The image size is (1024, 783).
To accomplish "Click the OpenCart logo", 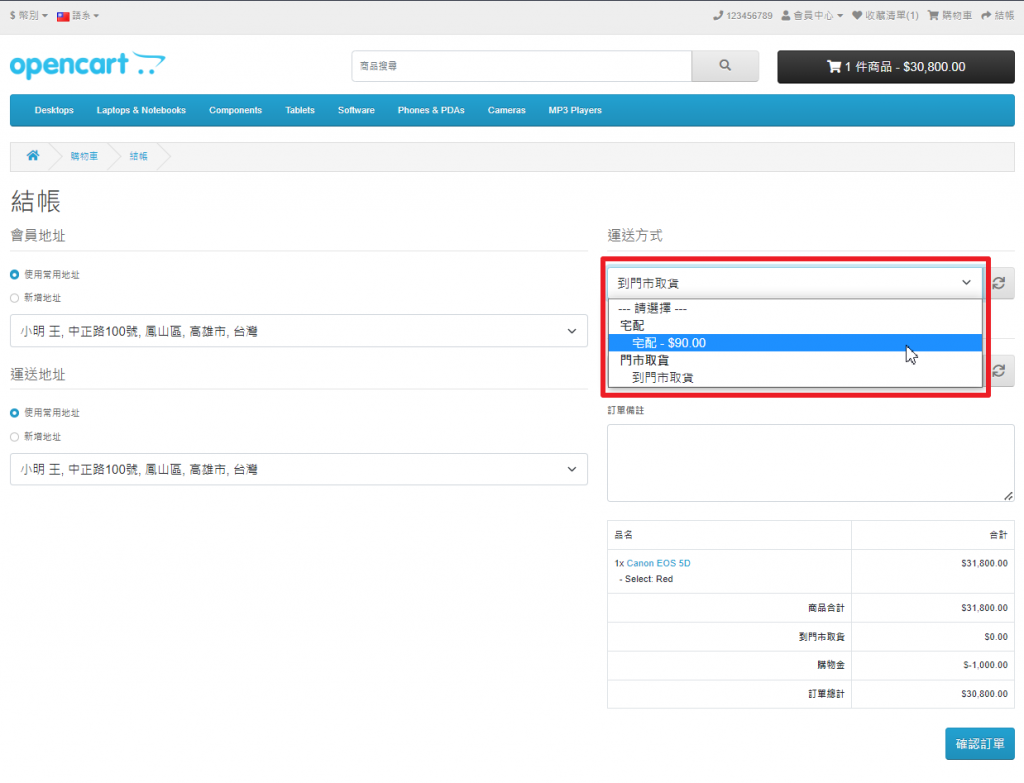I will pyautogui.click(x=88, y=65).
